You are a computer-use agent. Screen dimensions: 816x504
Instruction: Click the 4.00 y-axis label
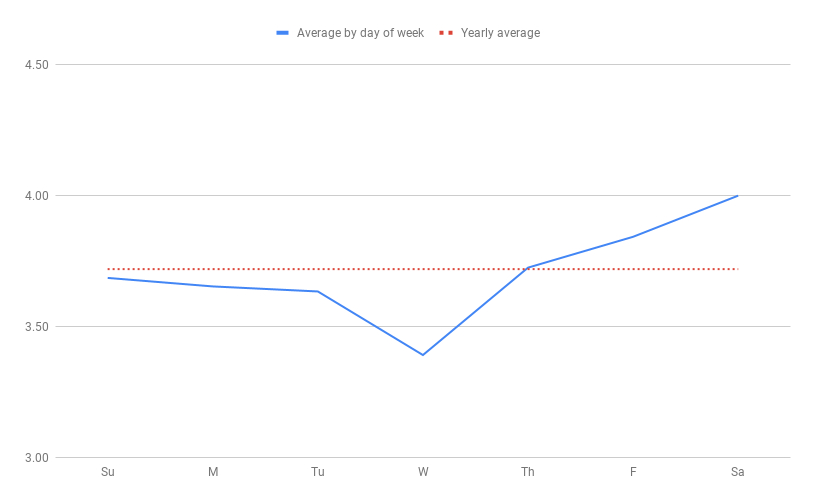pos(36,196)
